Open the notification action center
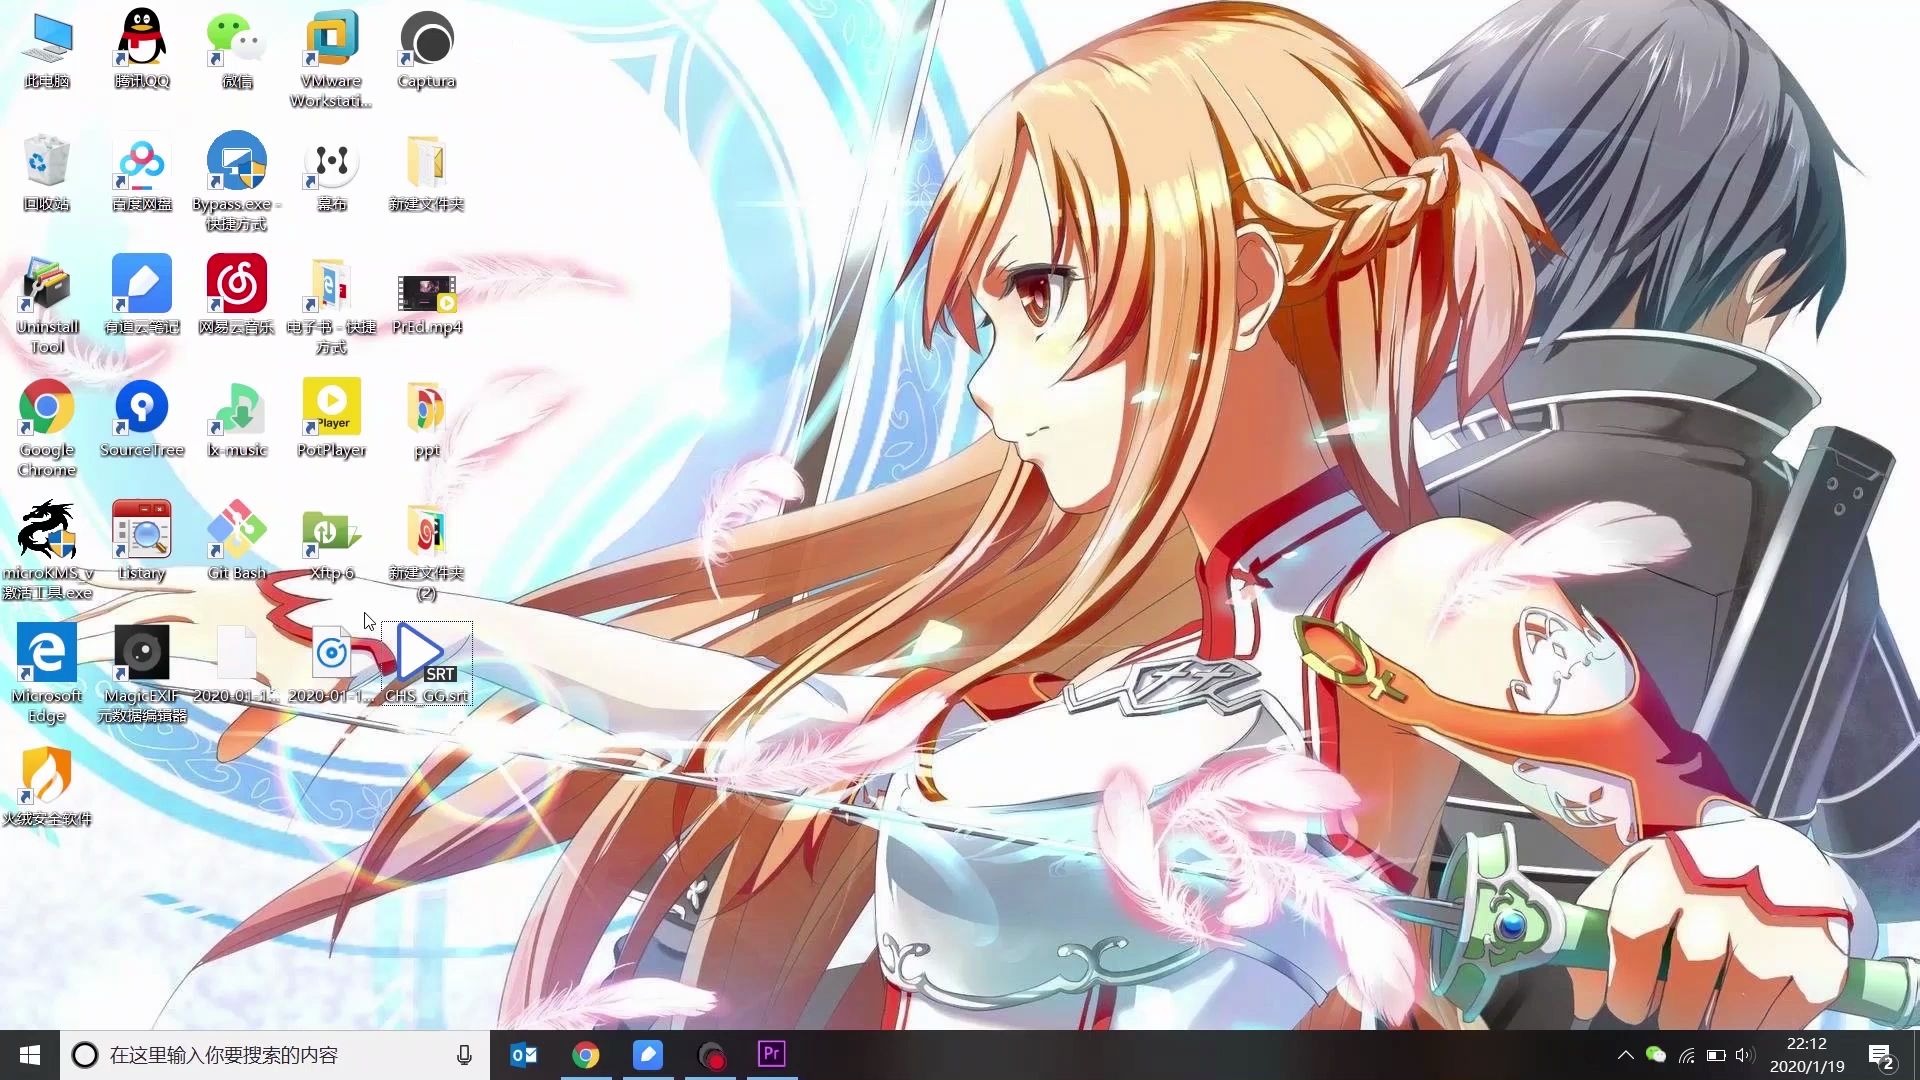The image size is (1920, 1080). click(x=1880, y=1056)
